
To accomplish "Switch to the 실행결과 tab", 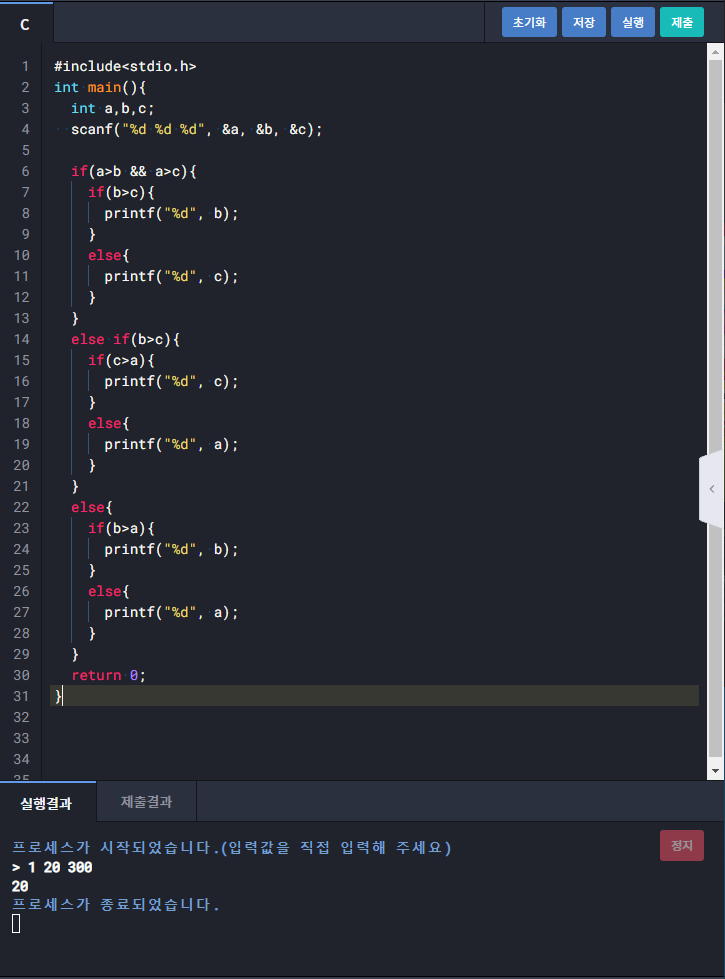I will coord(47,802).
